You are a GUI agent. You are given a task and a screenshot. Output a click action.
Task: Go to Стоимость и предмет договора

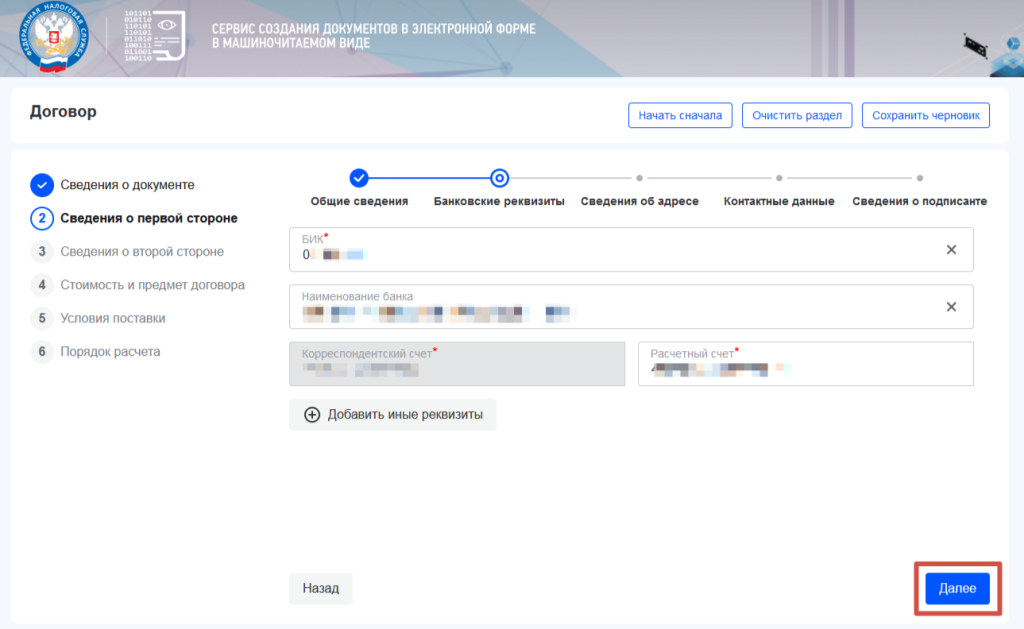pyautogui.click(x=152, y=285)
